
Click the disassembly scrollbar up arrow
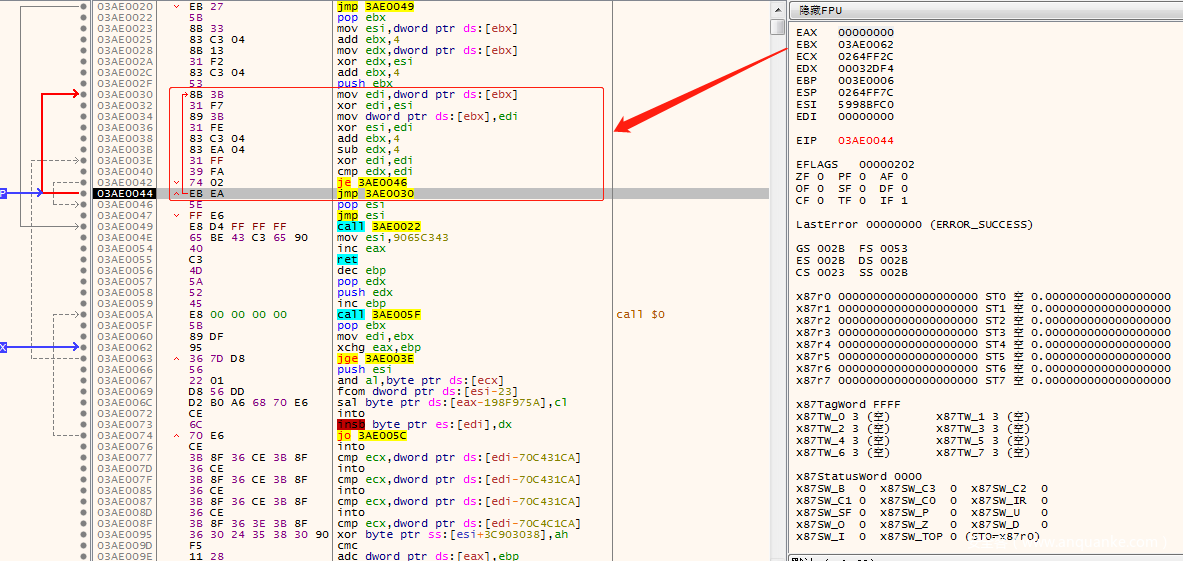[x=777, y=8]
